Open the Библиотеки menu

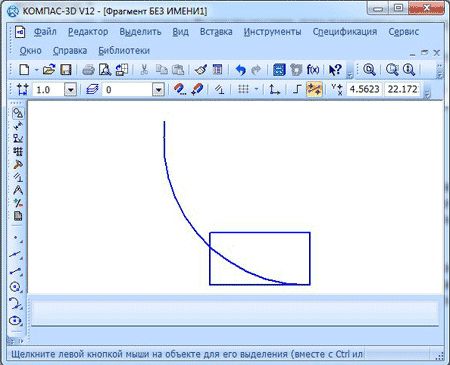[124, 51]
